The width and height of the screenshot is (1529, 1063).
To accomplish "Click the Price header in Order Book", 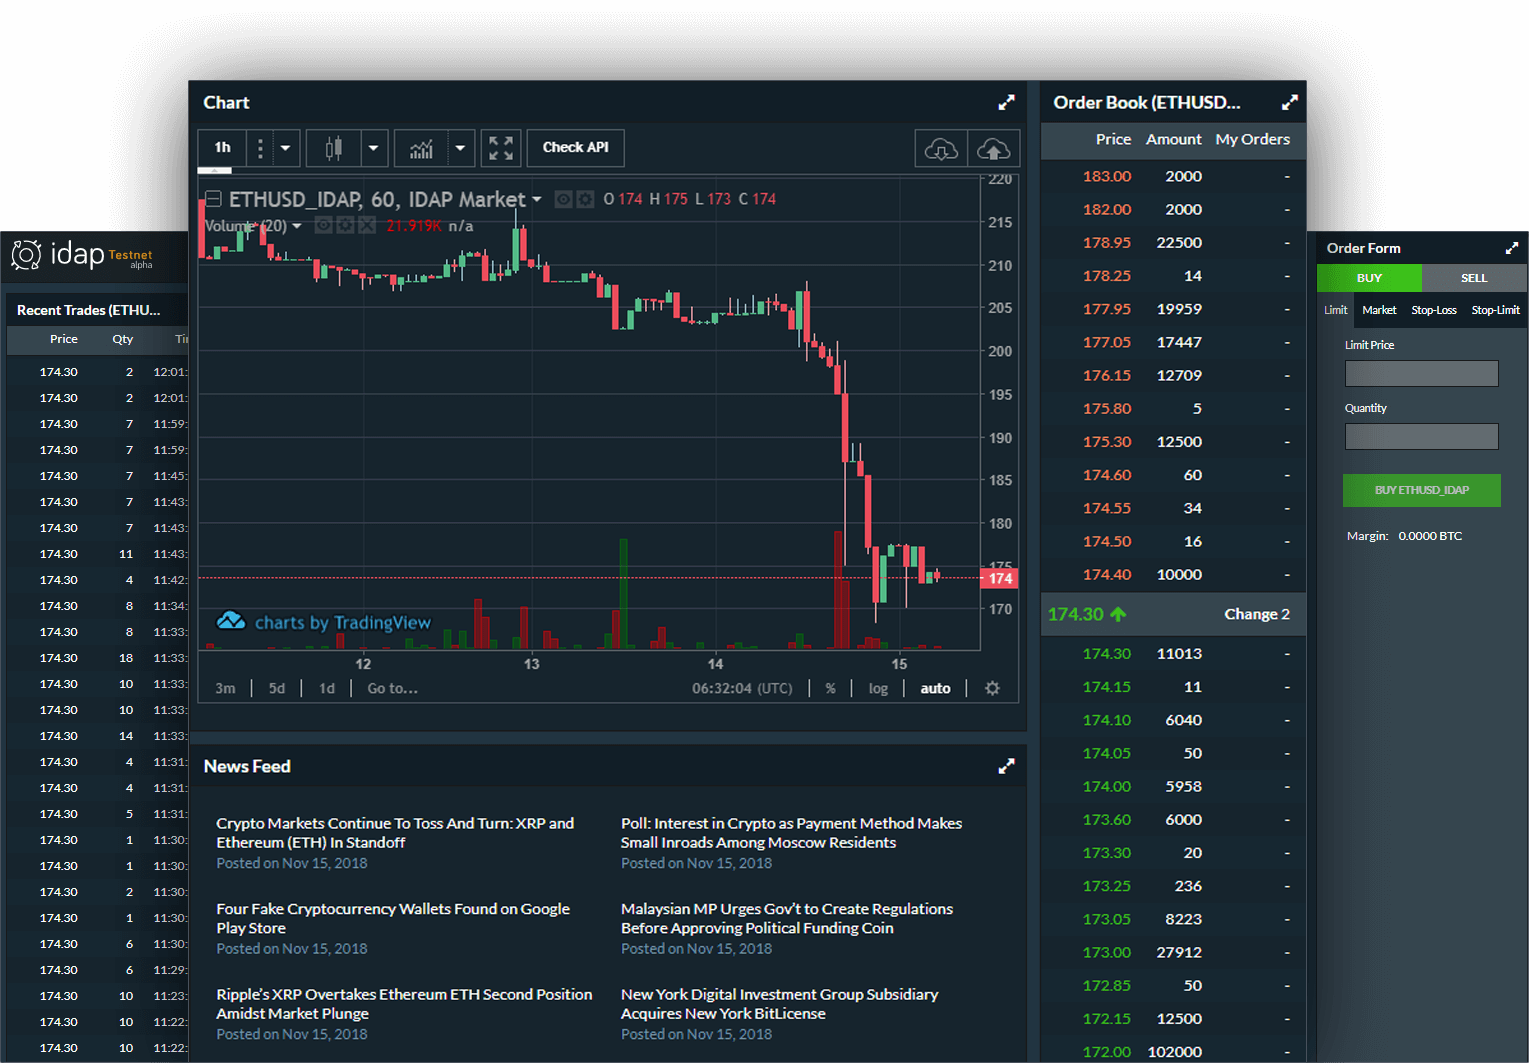I will point(1113,139).
